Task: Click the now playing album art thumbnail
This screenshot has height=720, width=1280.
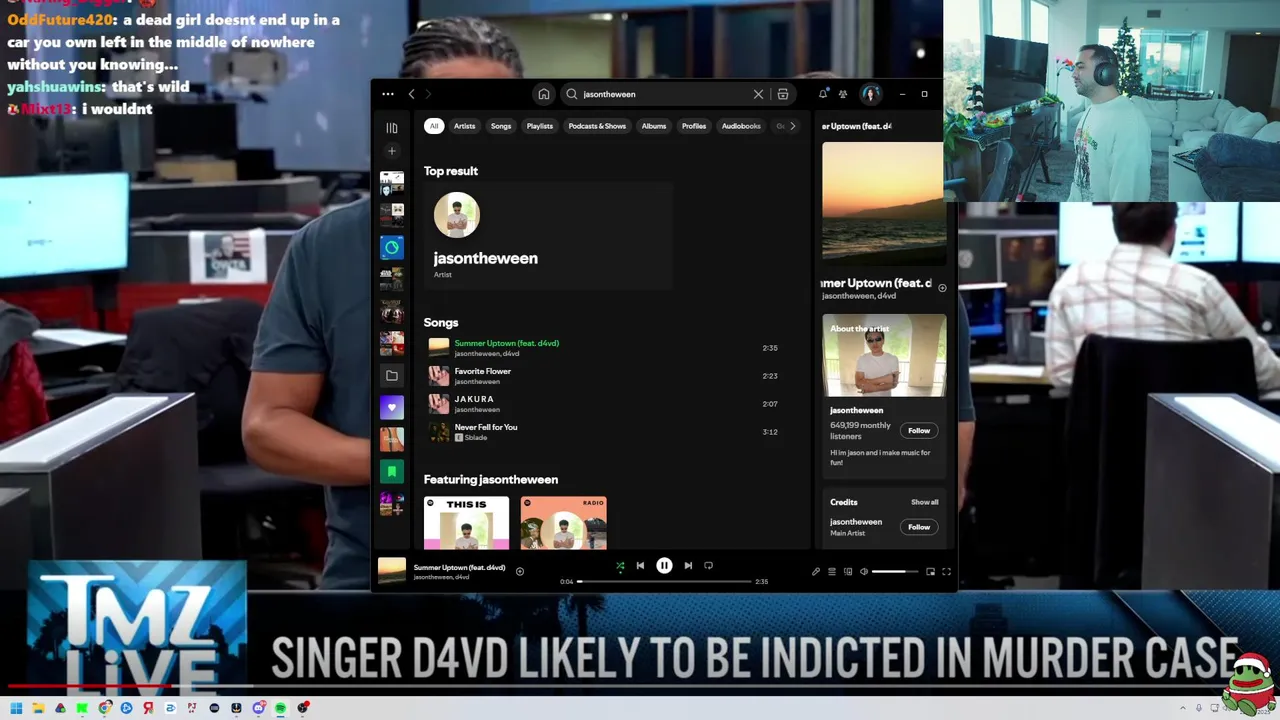Action: coord(392,571)
